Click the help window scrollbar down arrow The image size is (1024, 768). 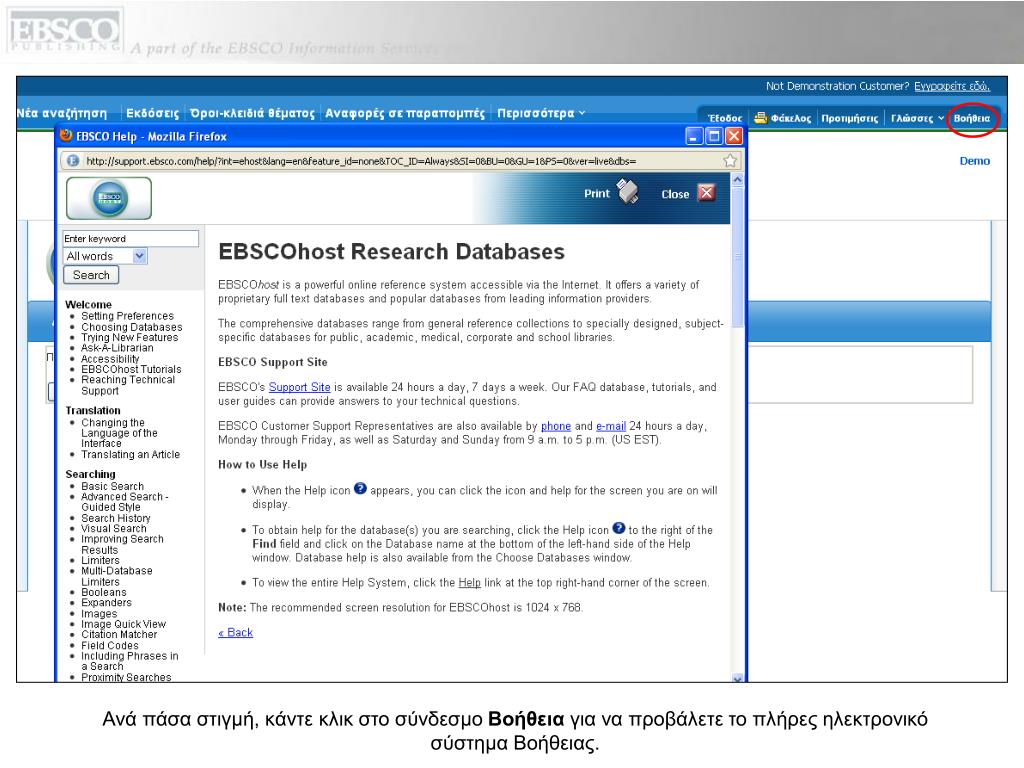click(737, 678)
